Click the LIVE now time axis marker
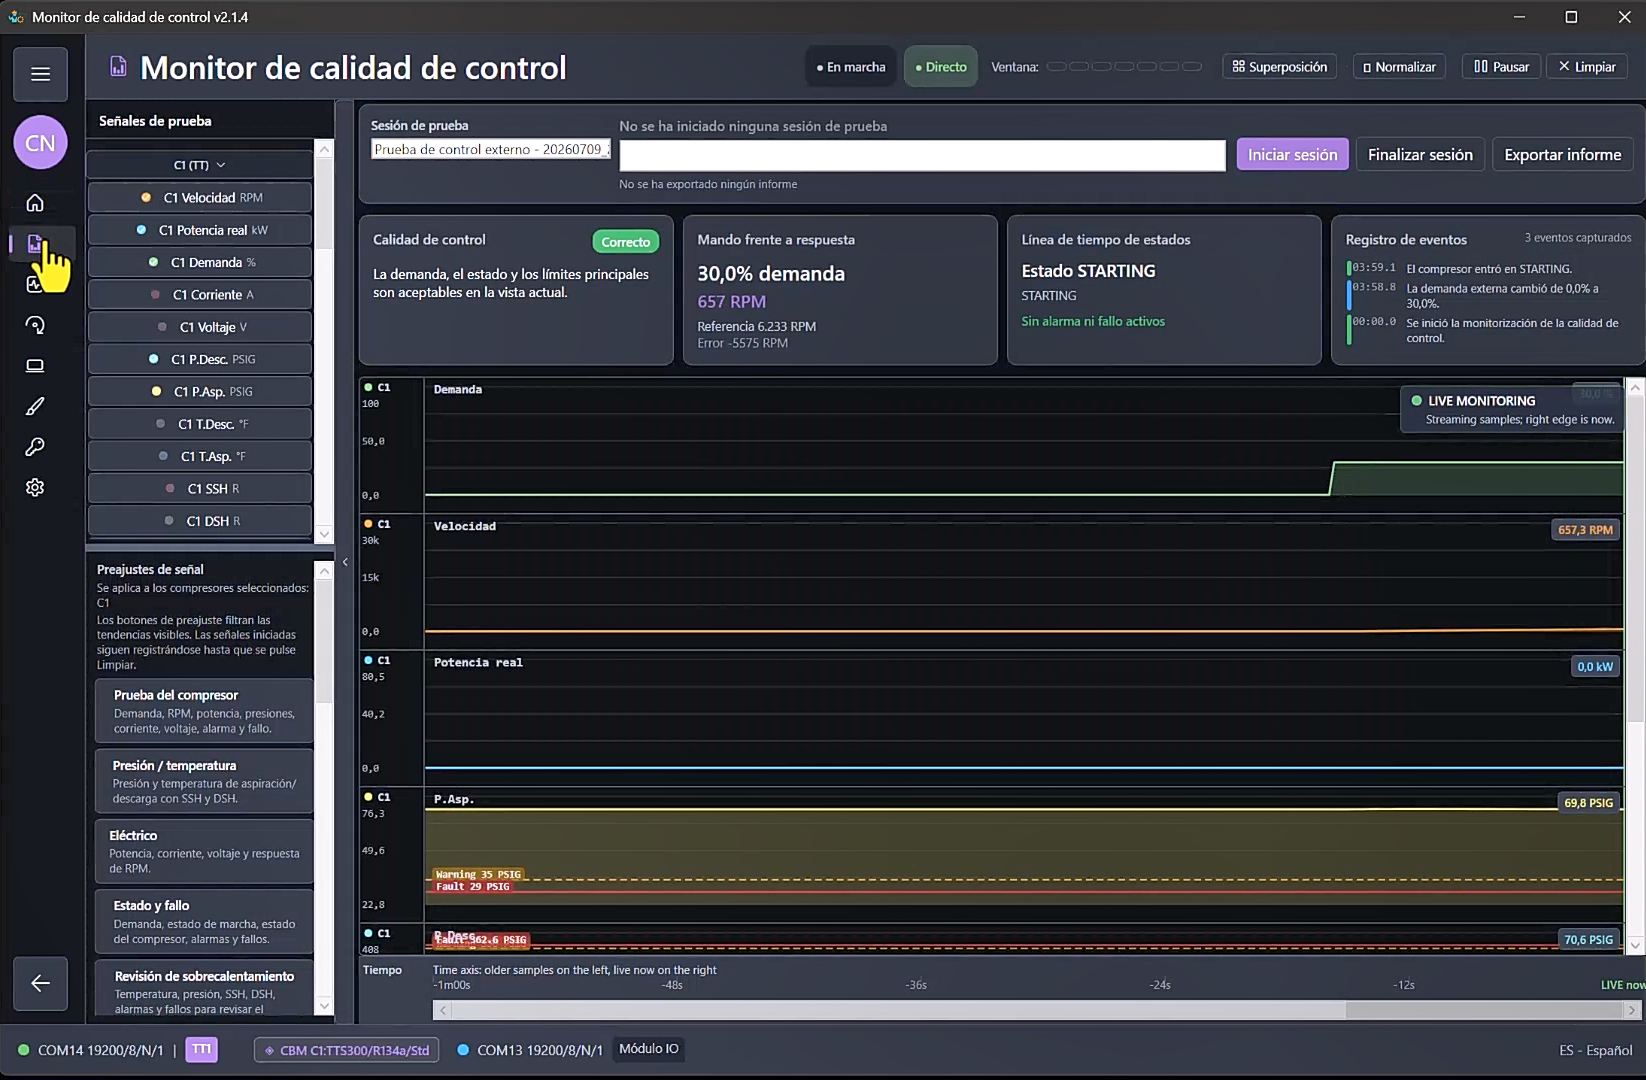 click(x=1622, y=985)
